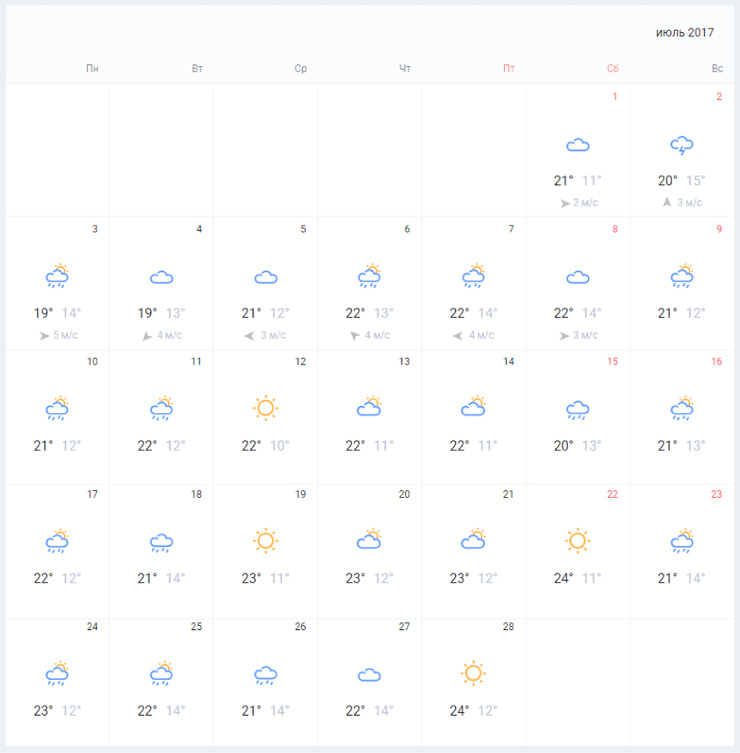
Task: Select the 19° temperature on July 4
Action: coord(147,313)
